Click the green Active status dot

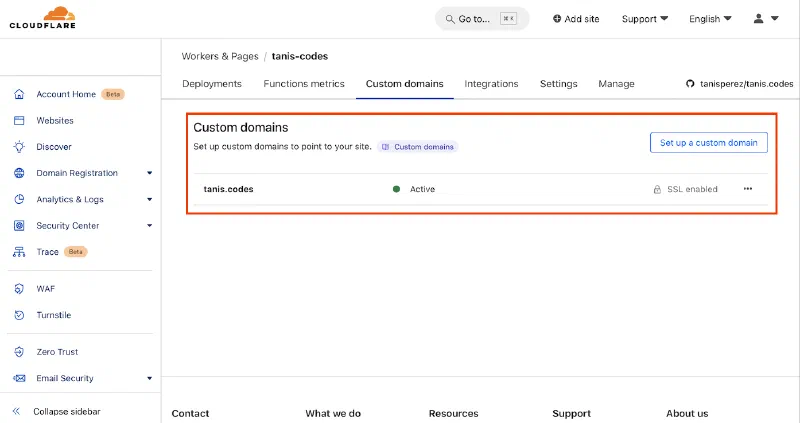tap(396, 189)
